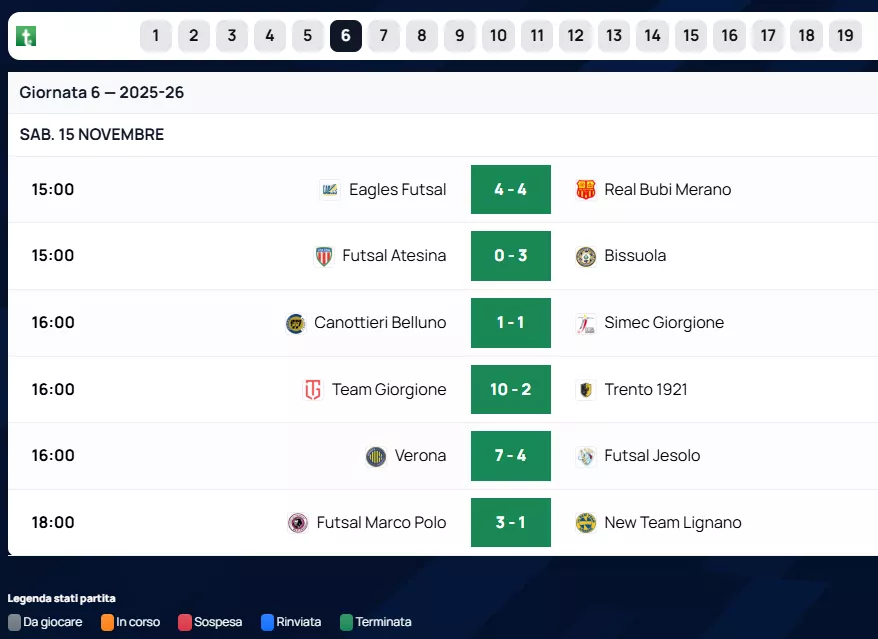Open the 4 - 4 match score
This screenshot has width=878, height=639.
[x=510, y=190]
